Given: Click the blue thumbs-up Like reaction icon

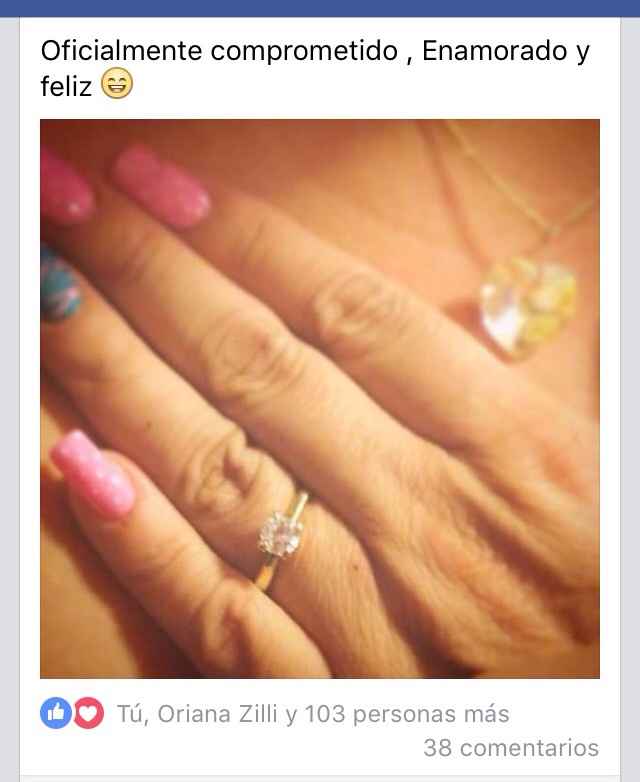Looking at the screenshot, I should coord(55,713).
